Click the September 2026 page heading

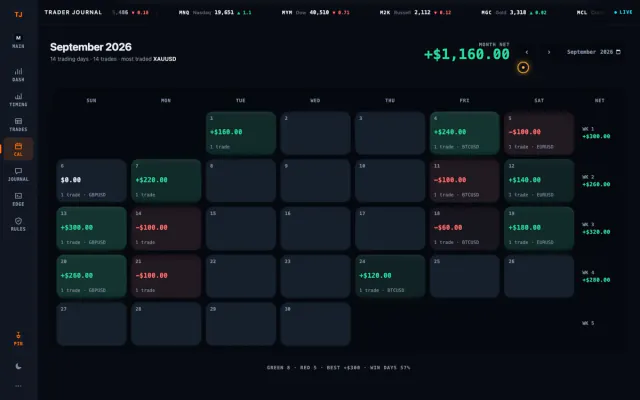[x=91, y=47]
